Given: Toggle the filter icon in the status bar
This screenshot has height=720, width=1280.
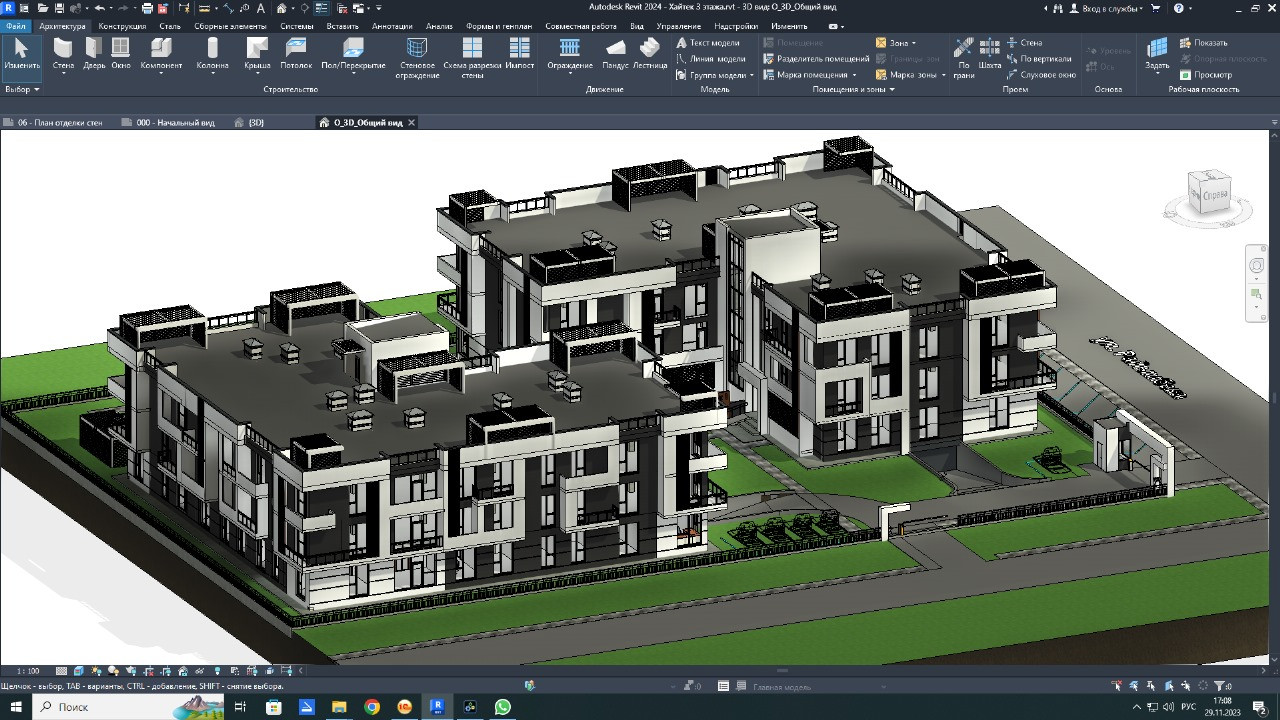Looking at the screenshot, I should click(x=1218, y=686).
